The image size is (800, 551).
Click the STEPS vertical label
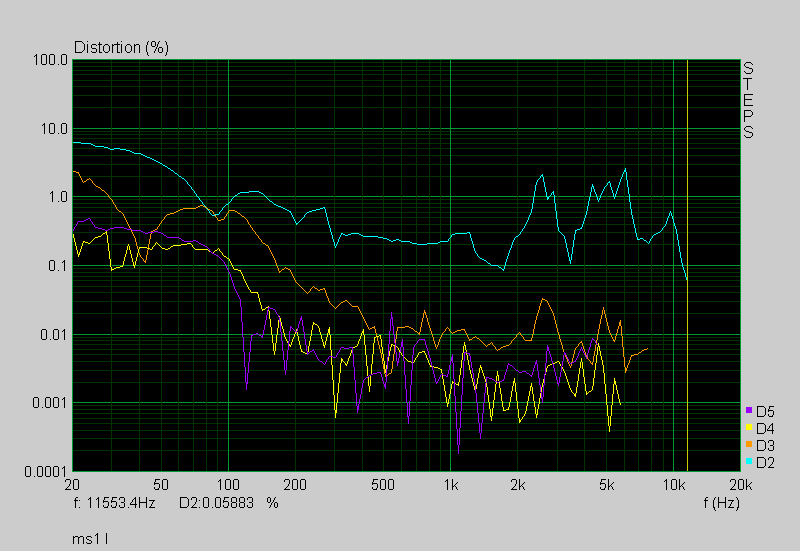pyautogui.click(x=748, y=100)
